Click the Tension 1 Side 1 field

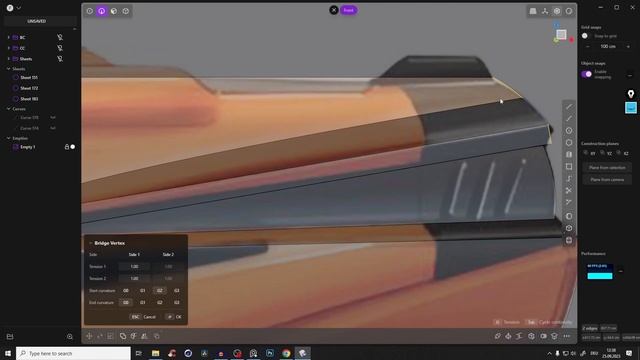point(134,267)
